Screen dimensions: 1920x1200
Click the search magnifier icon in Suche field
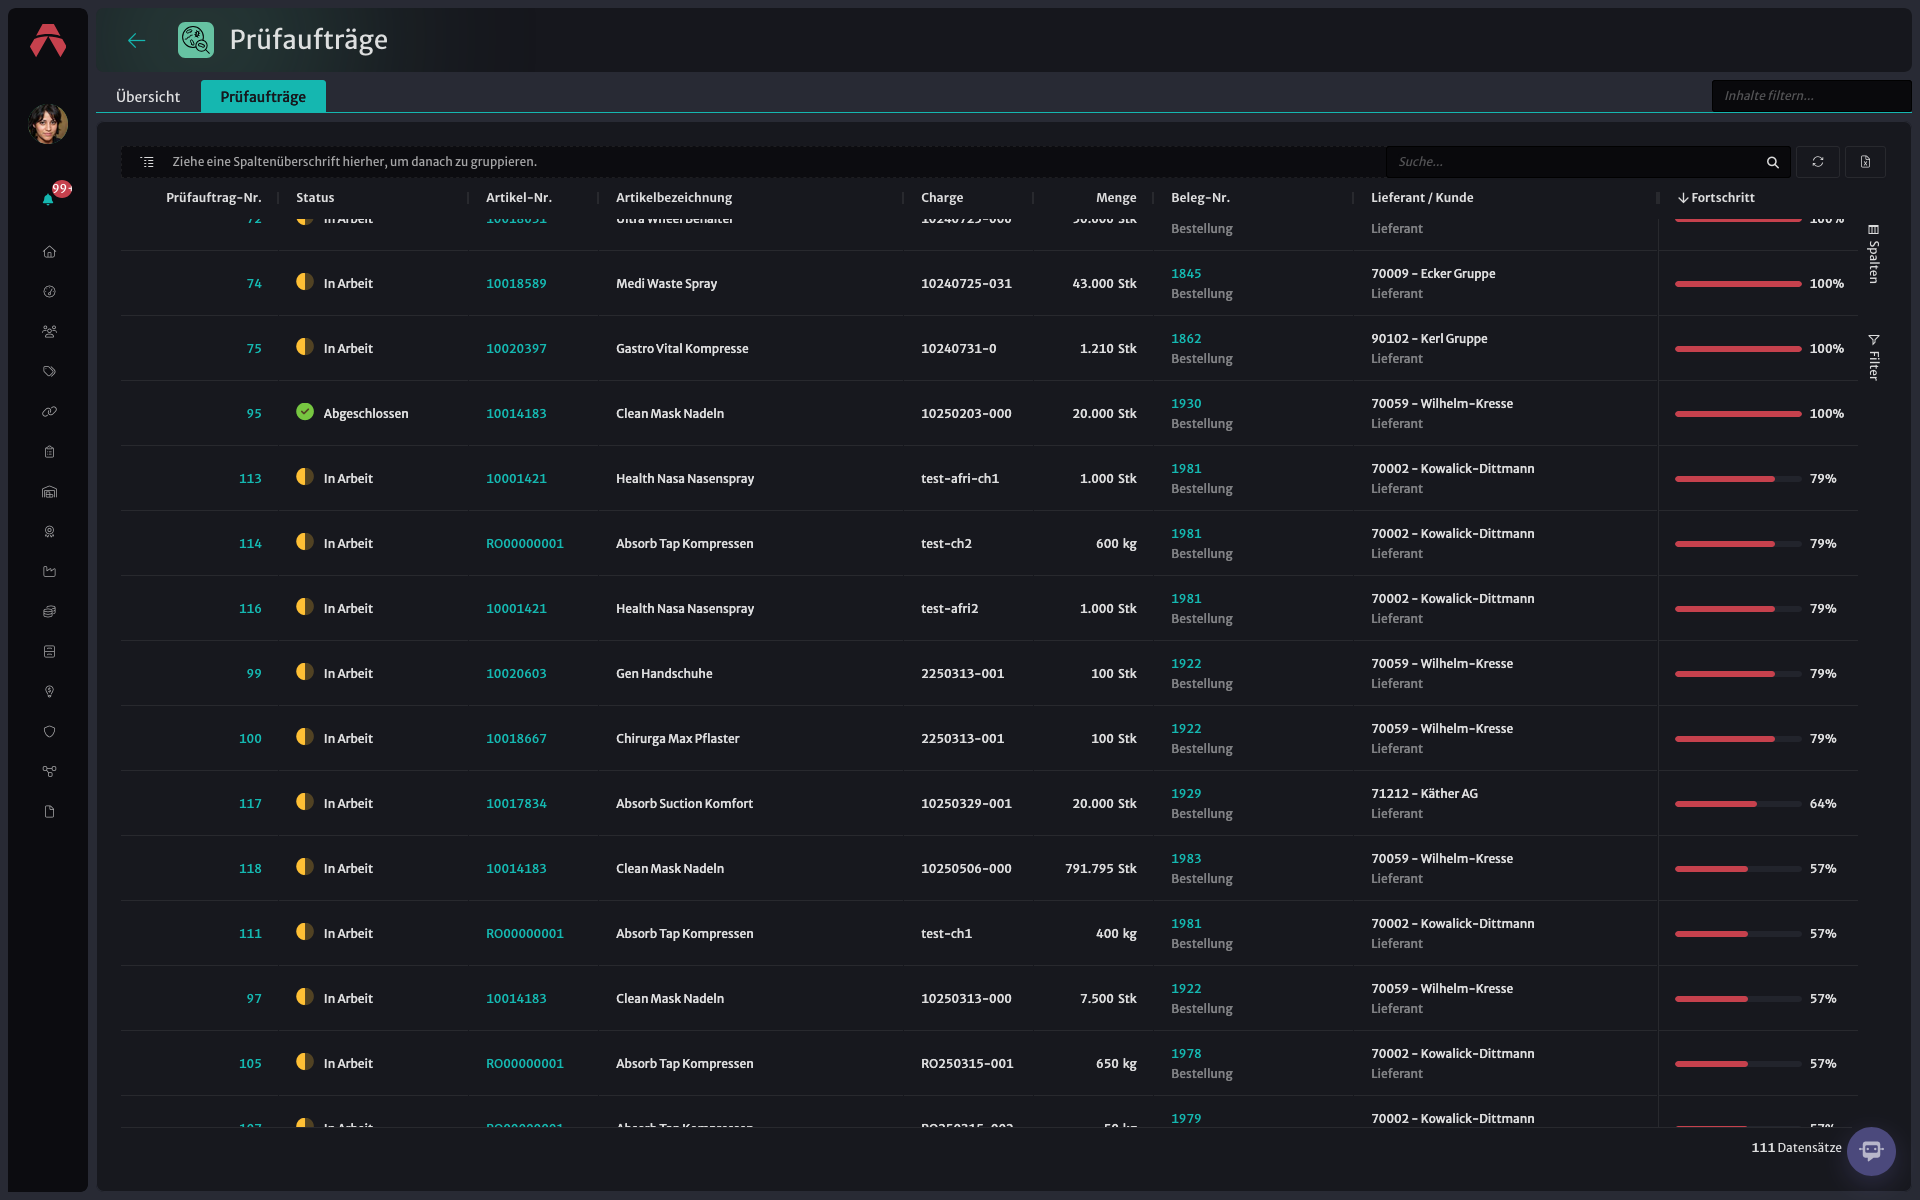[x=1772, y=162]
